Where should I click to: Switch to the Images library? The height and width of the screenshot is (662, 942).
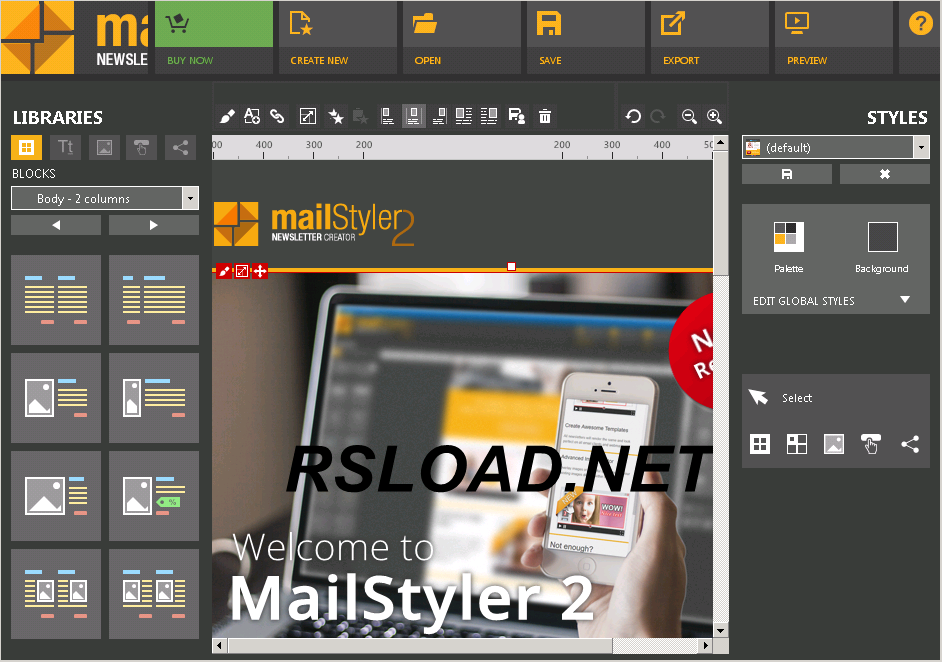point(104,147)
